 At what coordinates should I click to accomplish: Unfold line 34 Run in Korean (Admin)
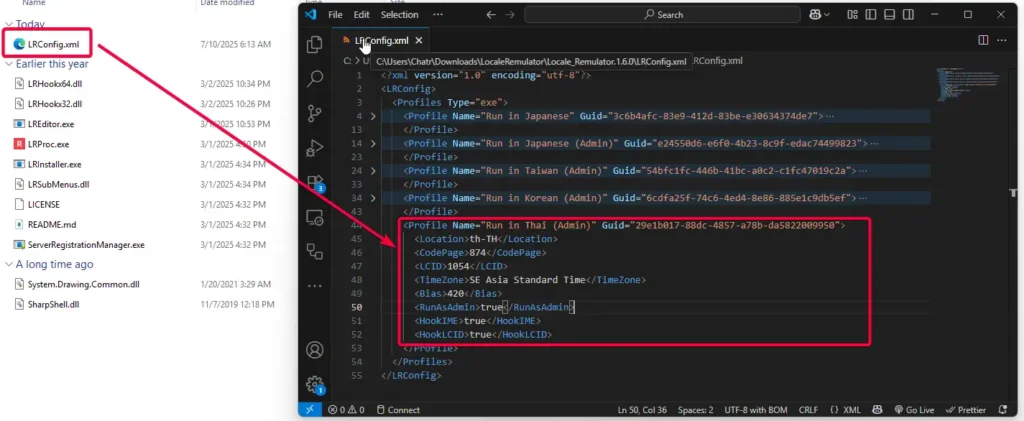(373, 198)
